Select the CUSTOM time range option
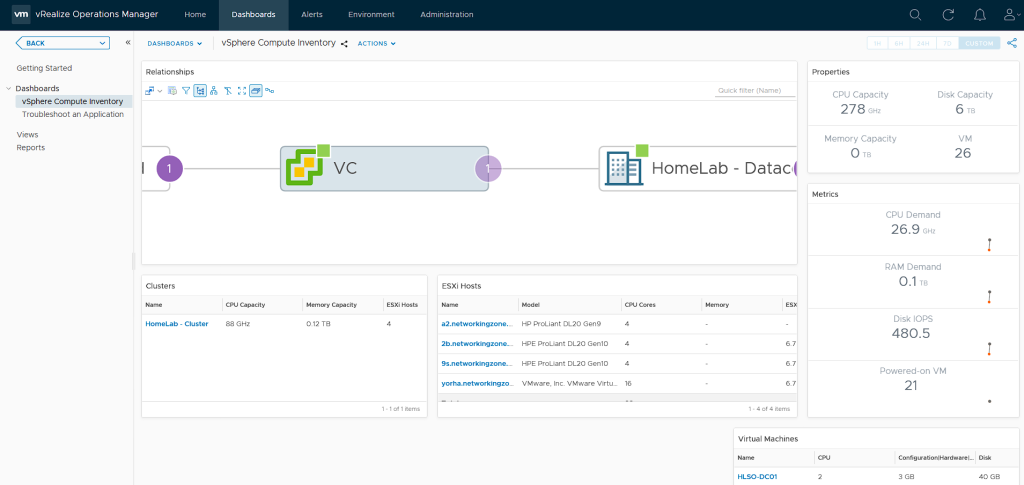The height and width of the screenshot is (485, 1024). coord(979,43)
